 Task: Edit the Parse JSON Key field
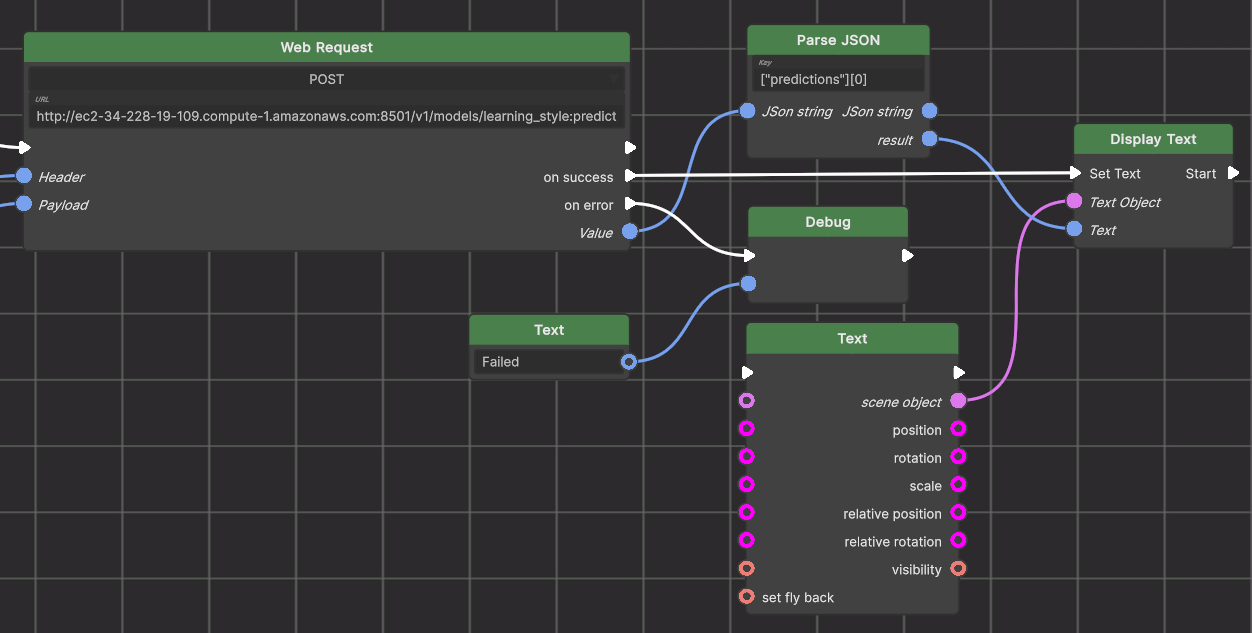click(838, 79)
